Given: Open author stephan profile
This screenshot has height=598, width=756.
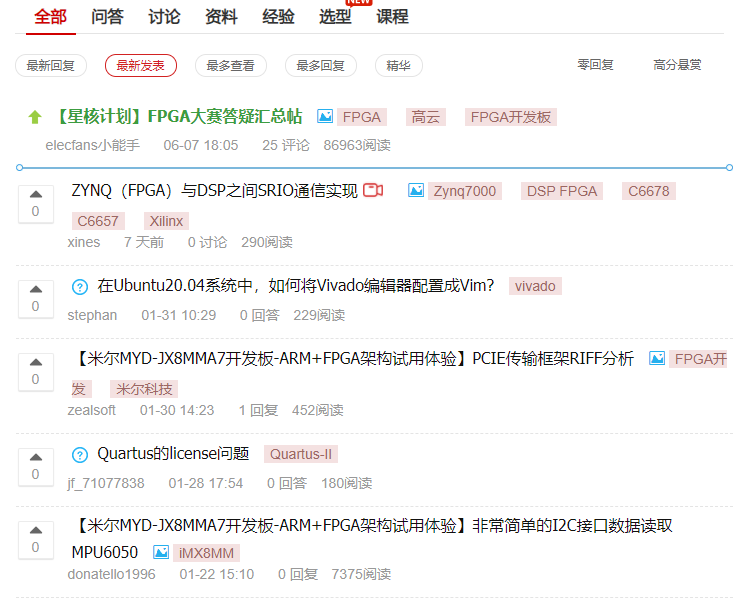Looking at the screenshot, I should click(x=92, y=315).
